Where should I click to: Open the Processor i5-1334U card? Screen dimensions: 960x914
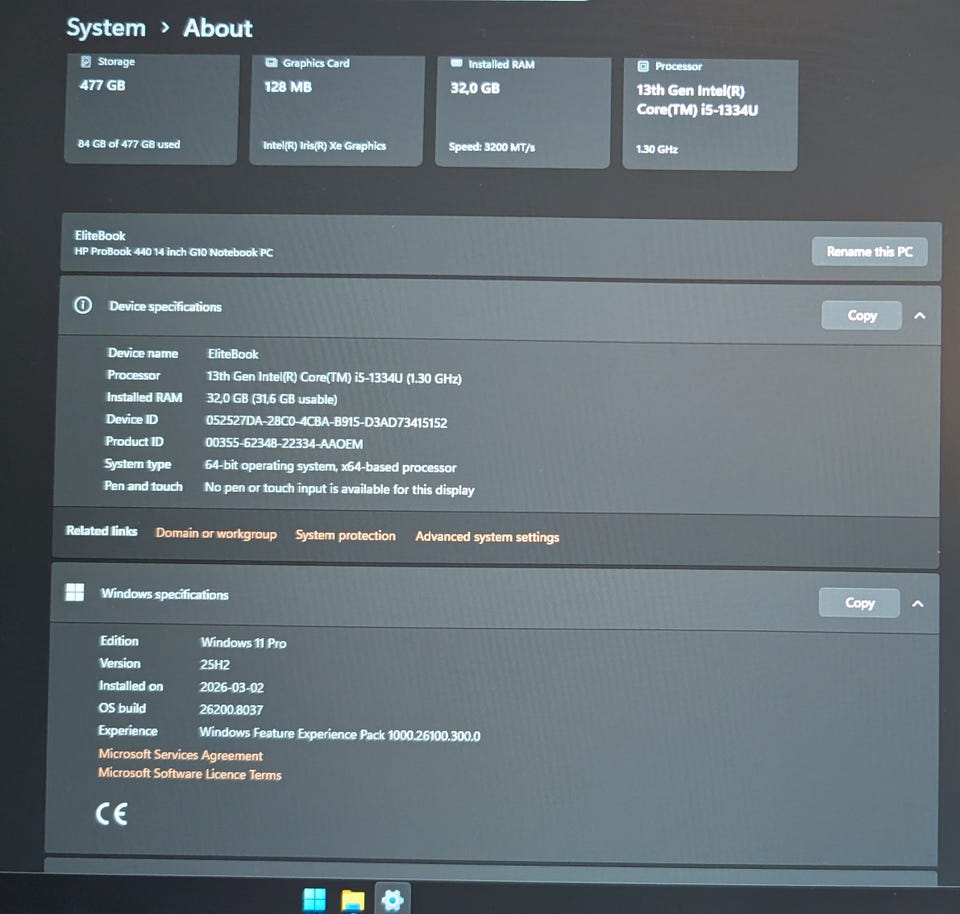(x=710, y=114)
